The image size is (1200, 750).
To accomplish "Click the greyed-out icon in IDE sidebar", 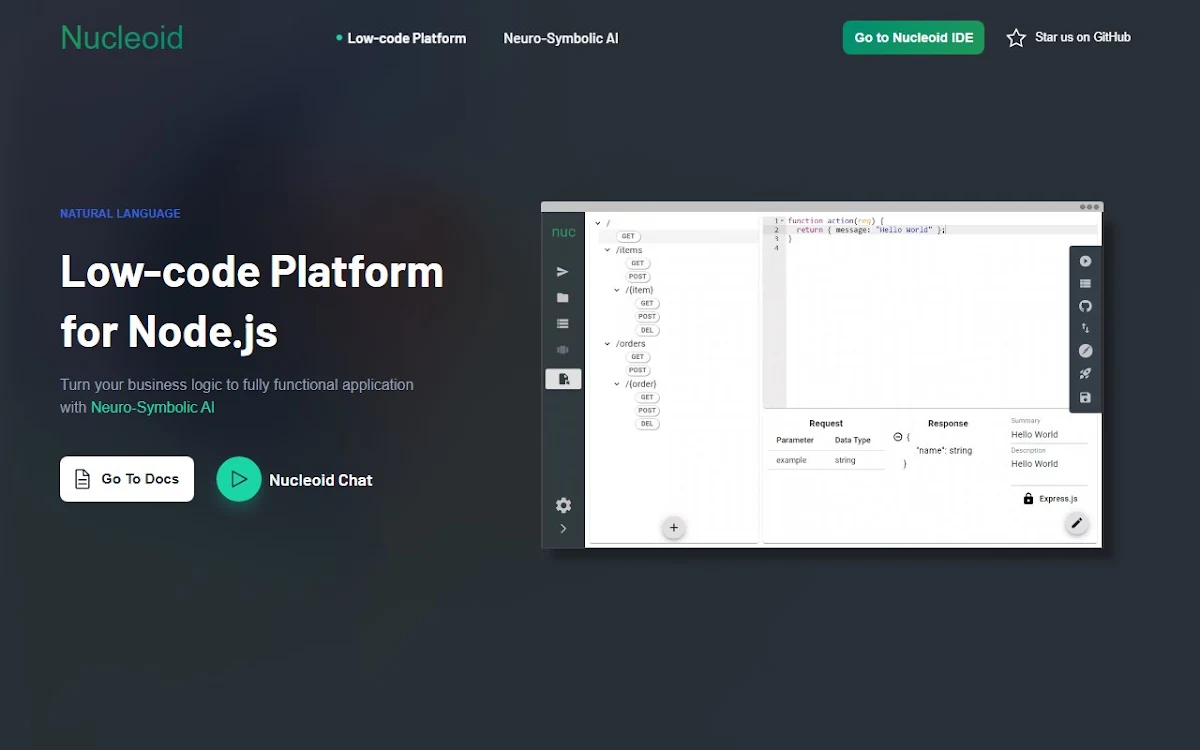I will tap(563, 350).
